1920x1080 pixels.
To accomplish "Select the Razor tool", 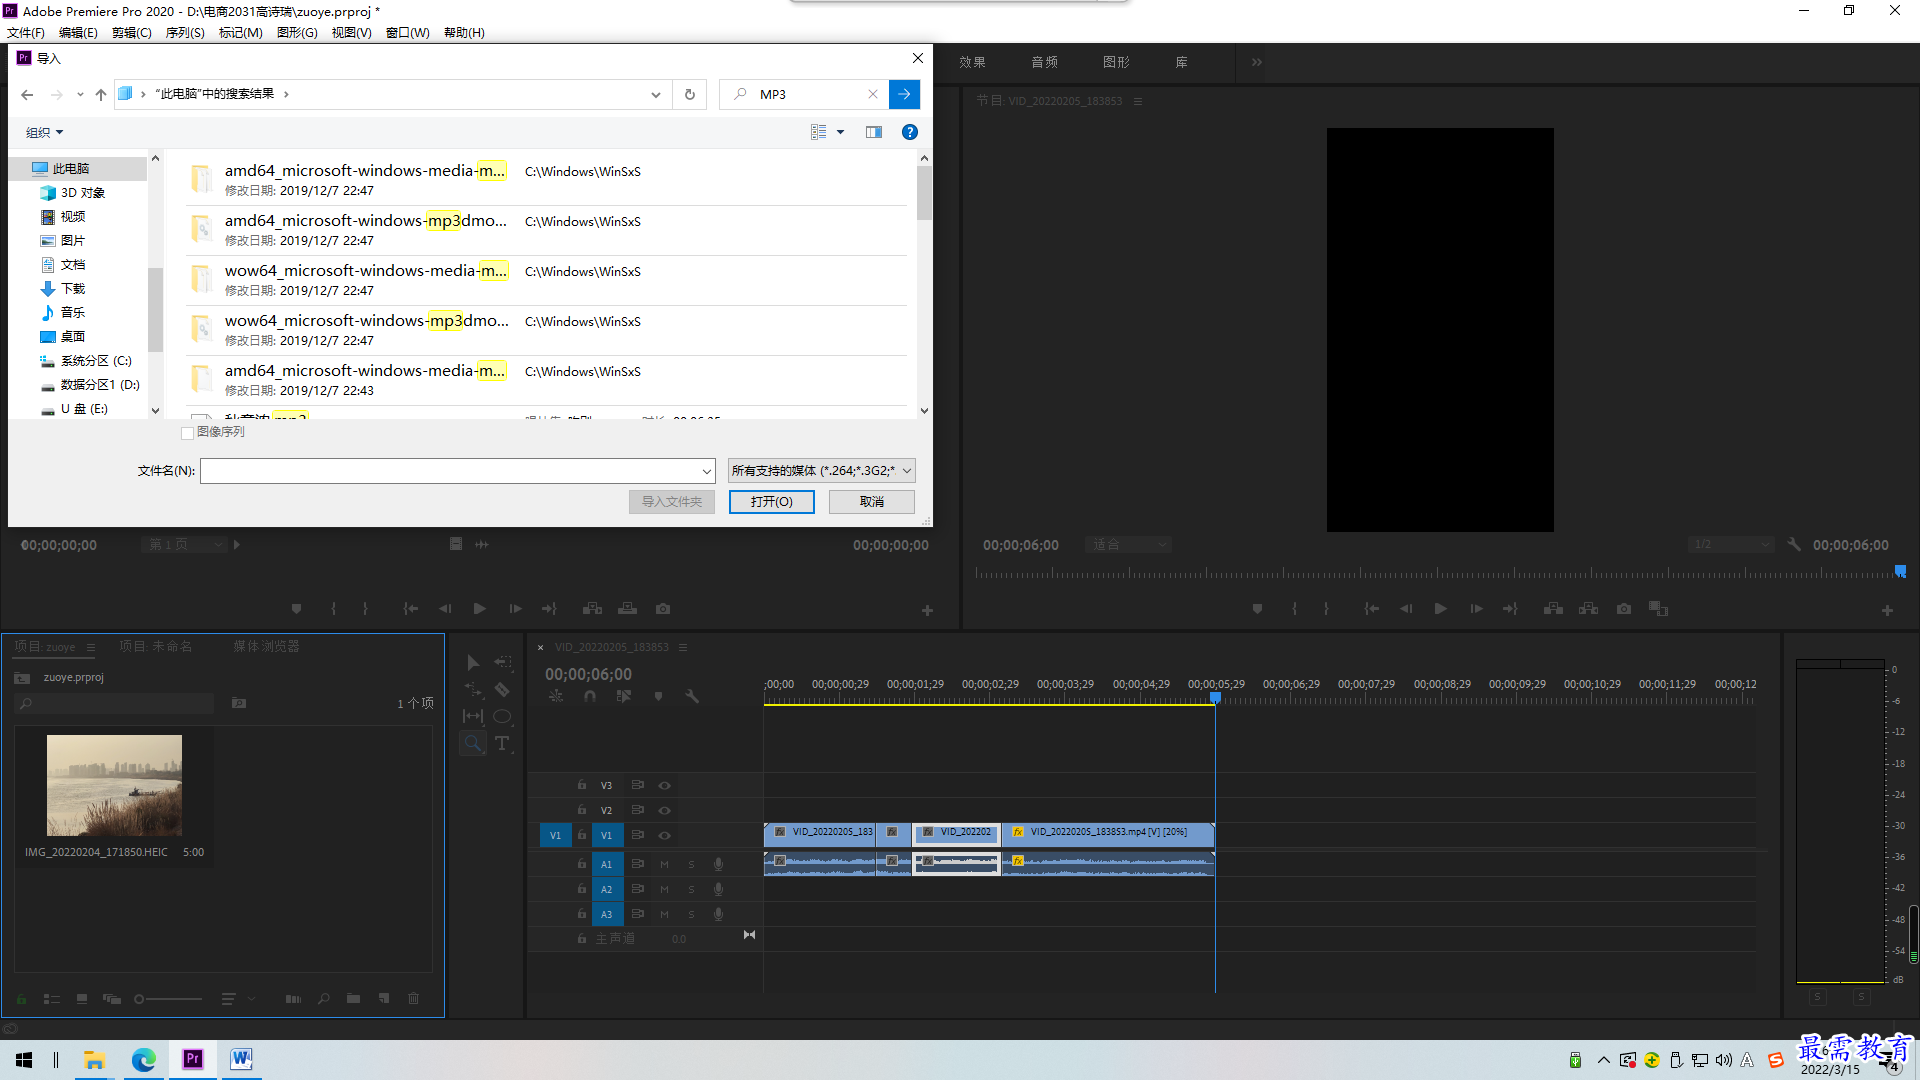I will 503,690.
